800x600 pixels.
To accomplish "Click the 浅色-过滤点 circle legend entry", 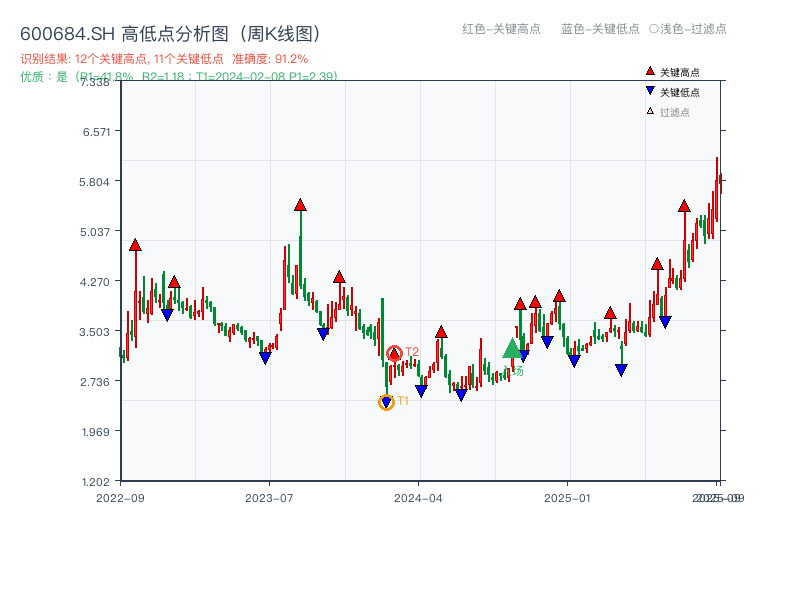I will tap(689, 29).
